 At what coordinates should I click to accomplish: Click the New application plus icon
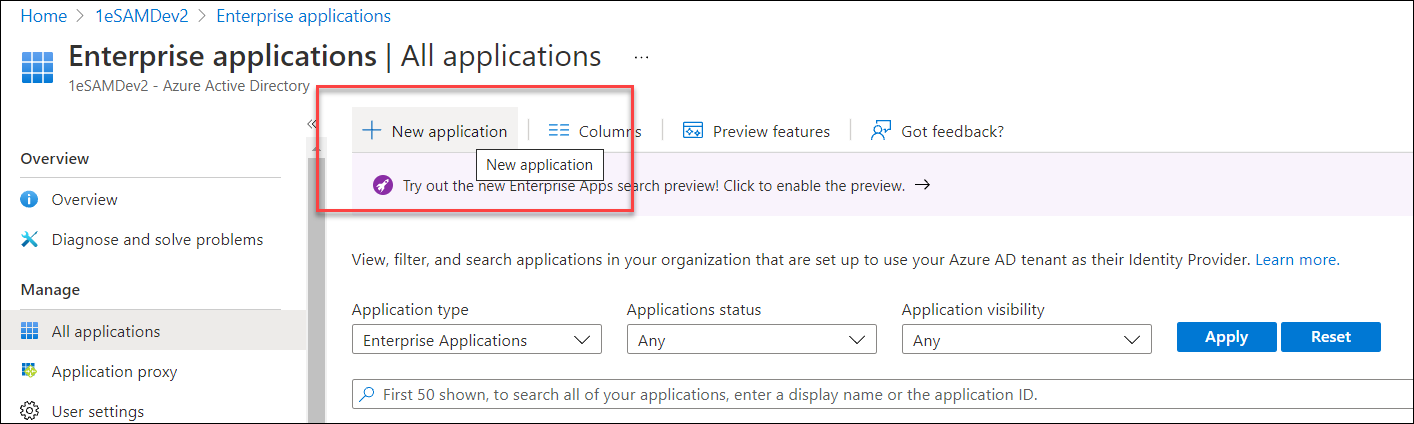pos(371,131)
